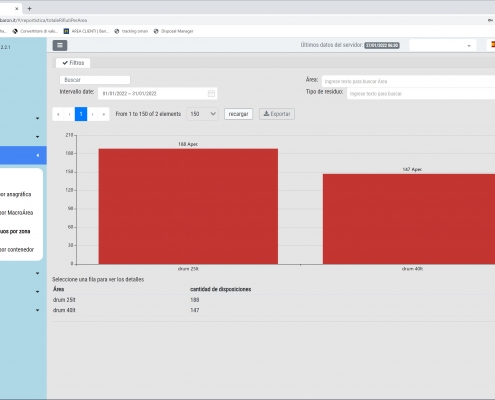Select the 'por contenedor' sidebar menu item
The image size is (495, 400).
[17, 250]
